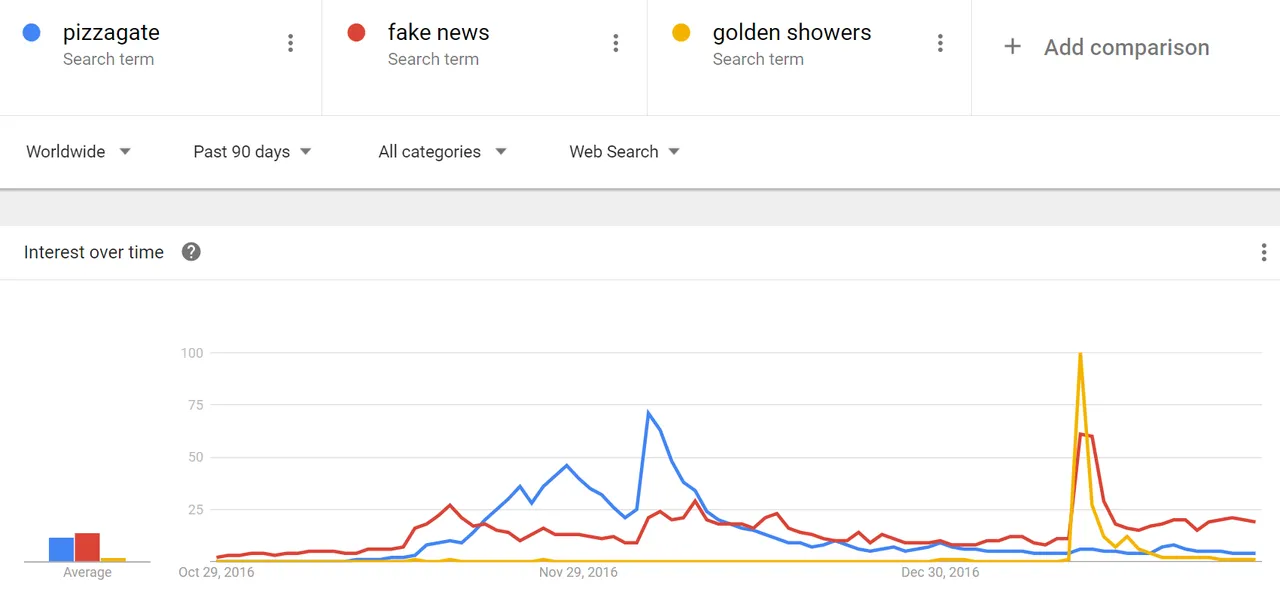Edit the fake news search term
The height and width of the screenshot is (589, 1280).
click(438, 33)
